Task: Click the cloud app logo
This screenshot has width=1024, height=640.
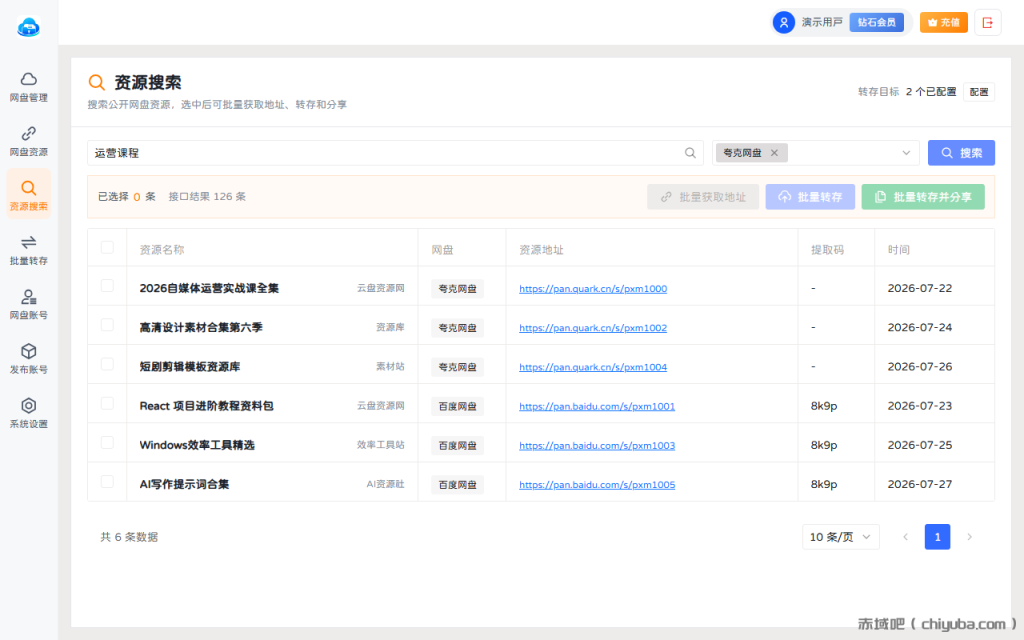Action: click(x=28, y=27)
